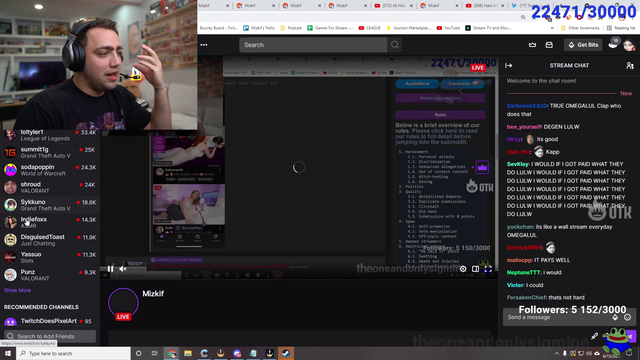The image size is (640, 360).
Task: Open Auction Marketplace bookmark
Action: point(409,28)
